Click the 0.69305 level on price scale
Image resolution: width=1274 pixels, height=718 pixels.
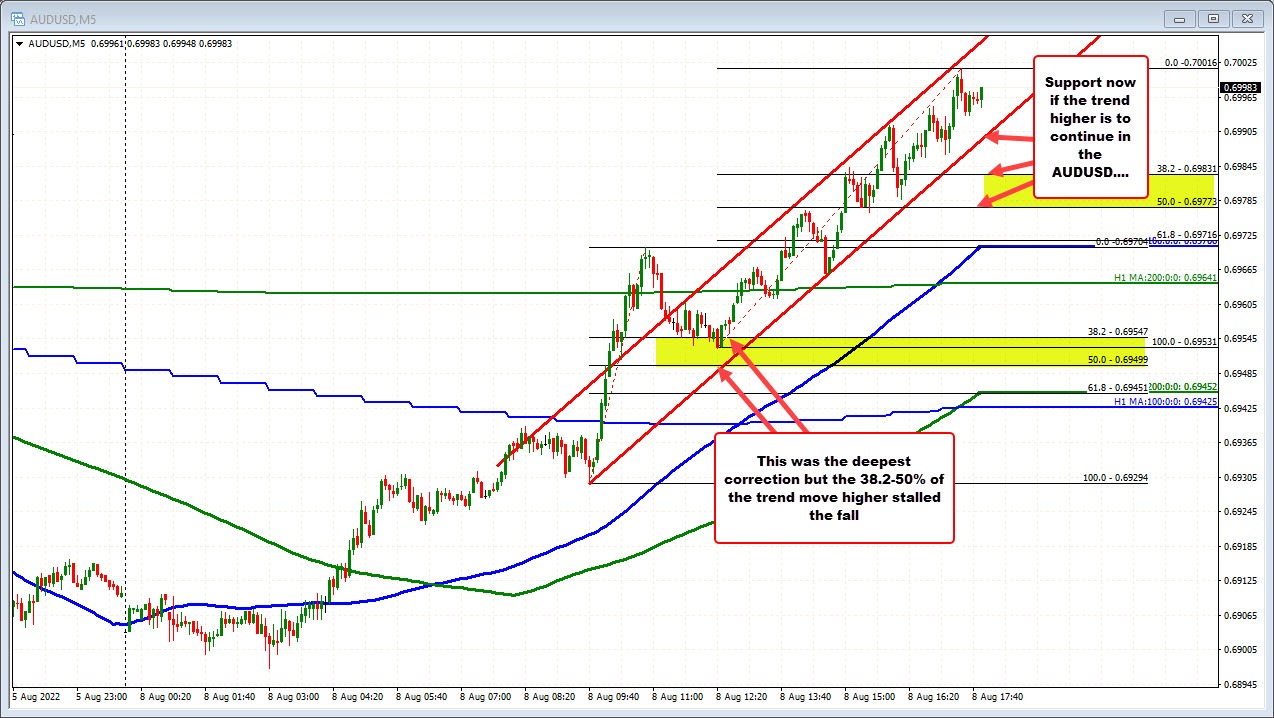[1241, 477]
